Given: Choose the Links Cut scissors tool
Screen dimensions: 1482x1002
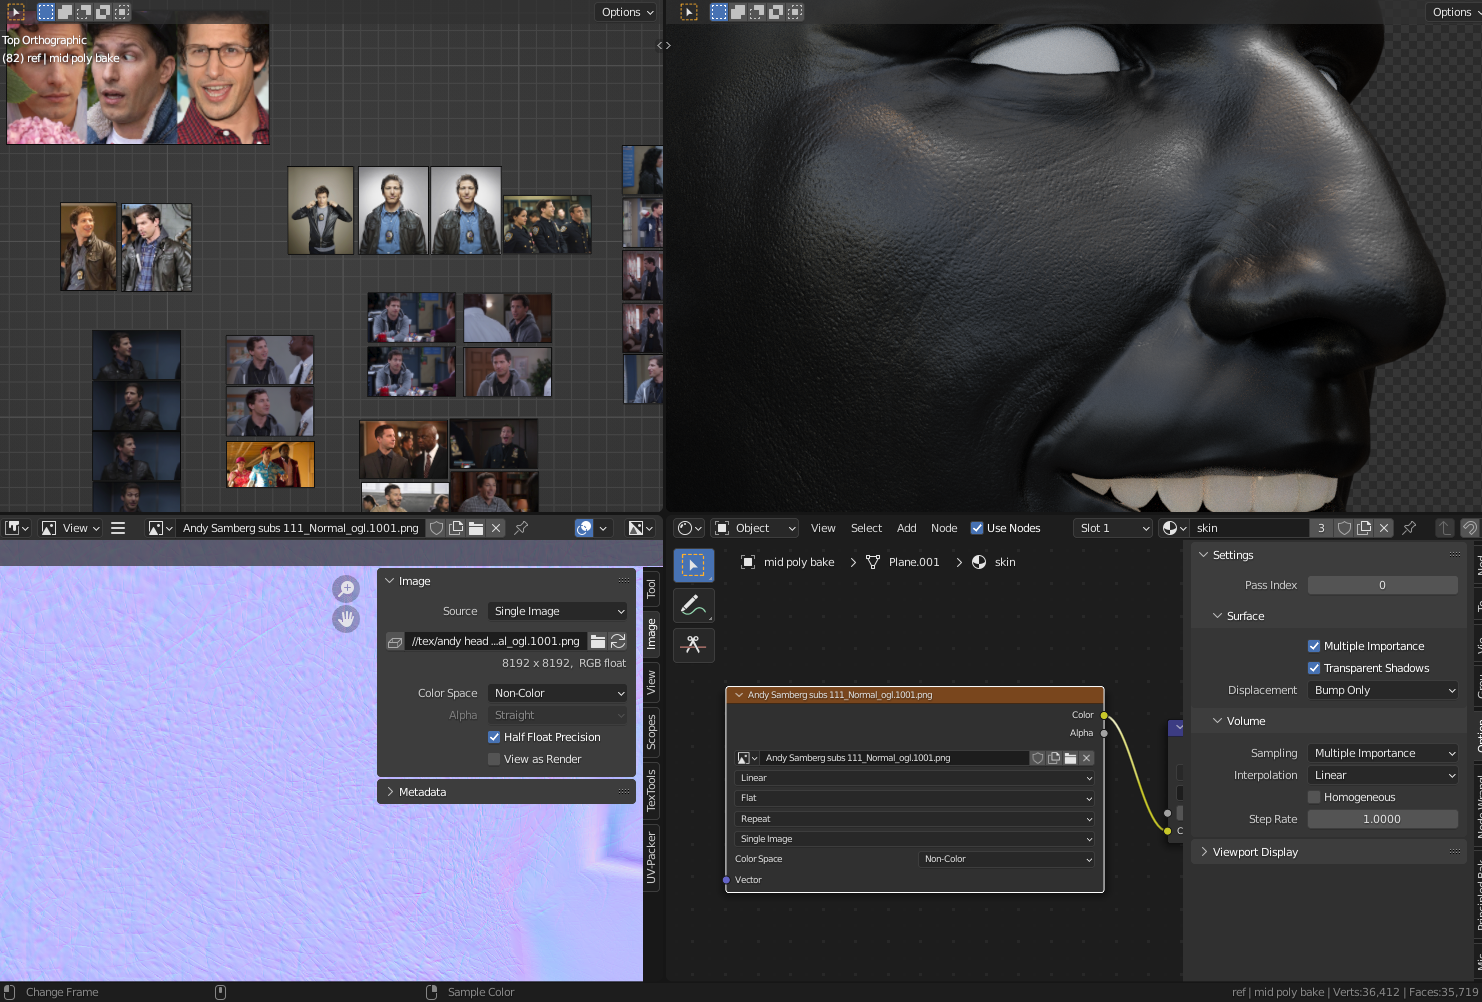Looking at the screenshot, I should (693, 645).
